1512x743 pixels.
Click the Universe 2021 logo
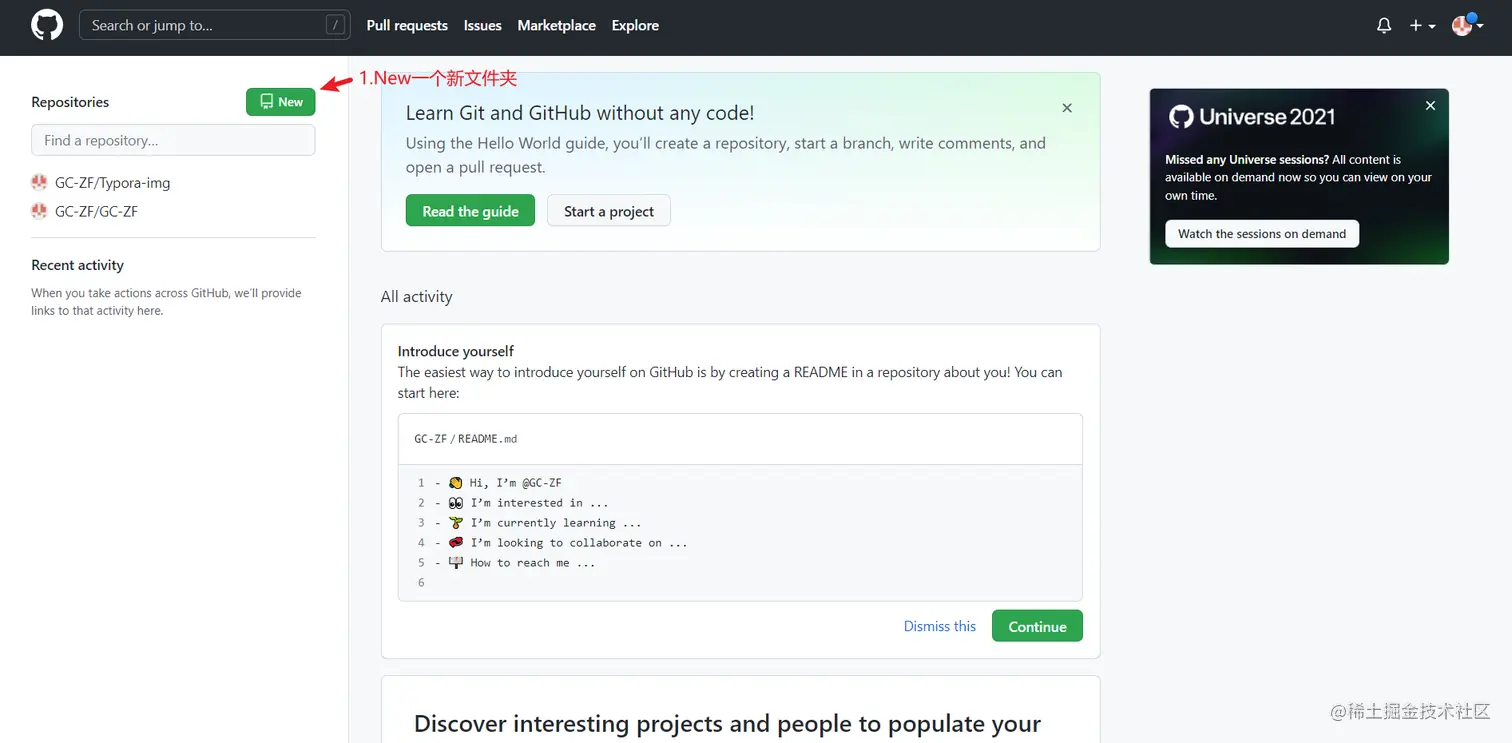1252,117
